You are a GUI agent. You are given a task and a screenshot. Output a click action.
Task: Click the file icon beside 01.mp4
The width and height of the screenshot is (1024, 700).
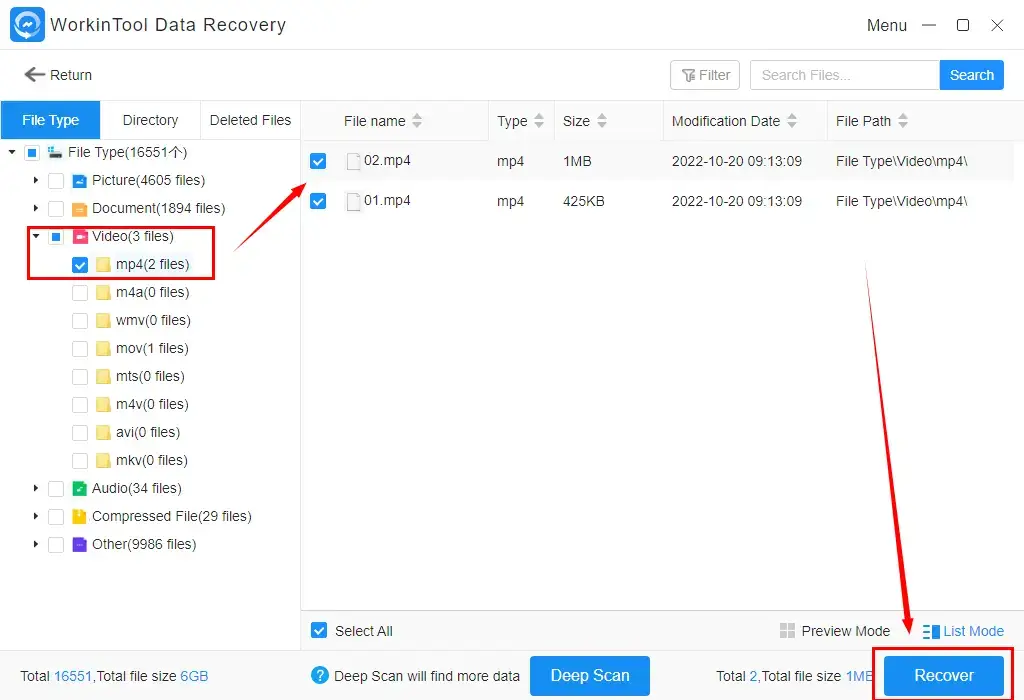tap(353, 202)
